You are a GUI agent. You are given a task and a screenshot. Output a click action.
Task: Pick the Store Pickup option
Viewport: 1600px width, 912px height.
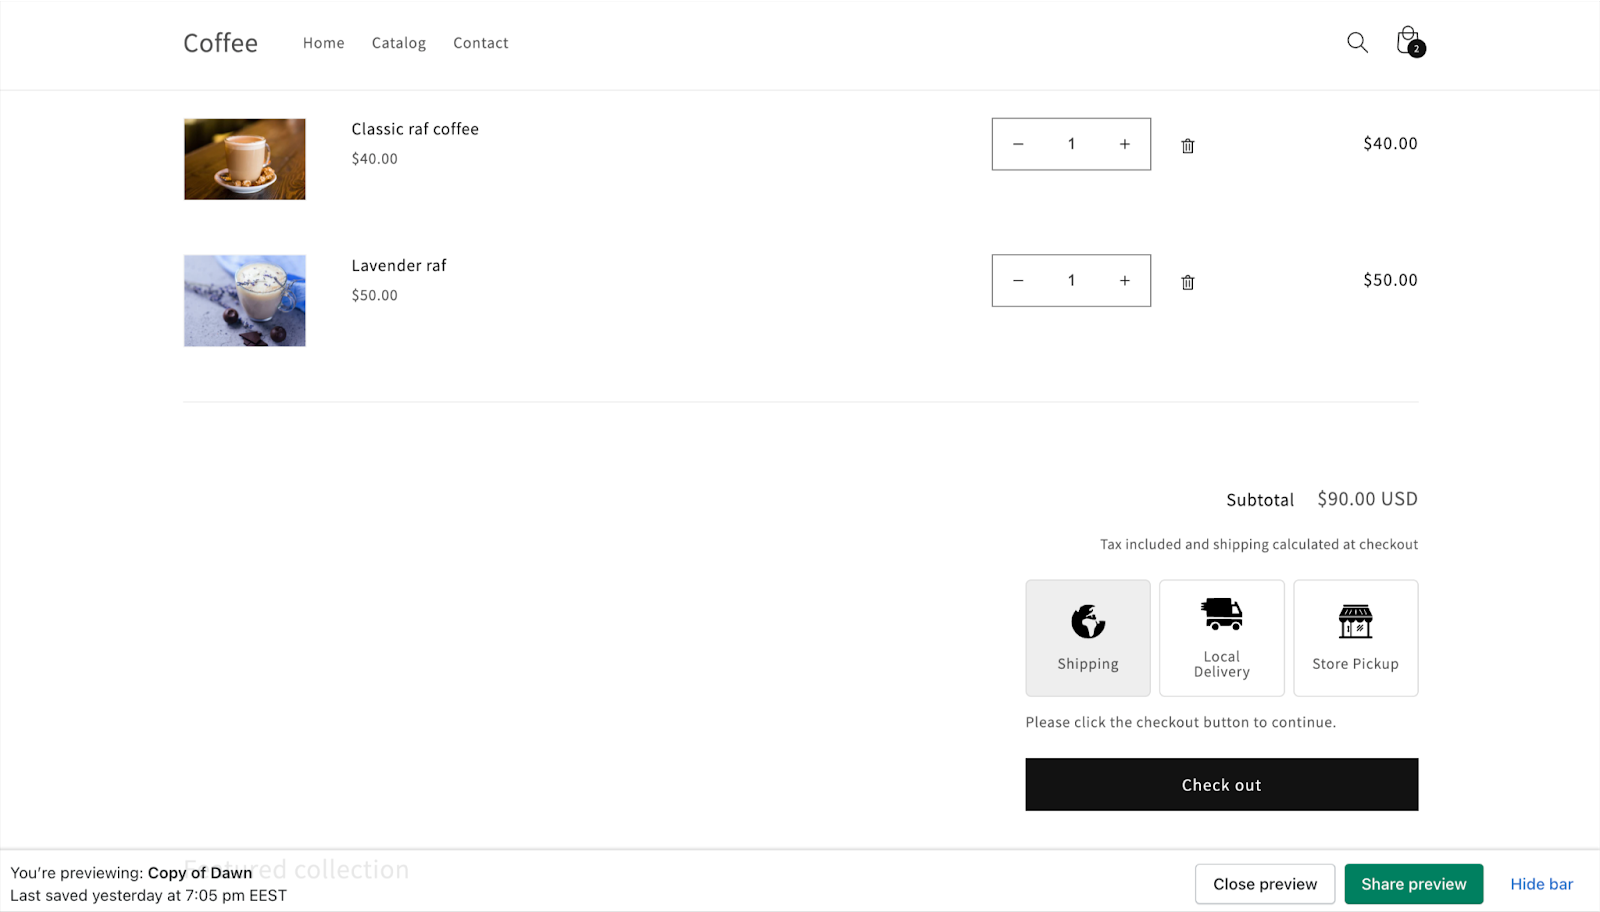[x=1355, y=638]
